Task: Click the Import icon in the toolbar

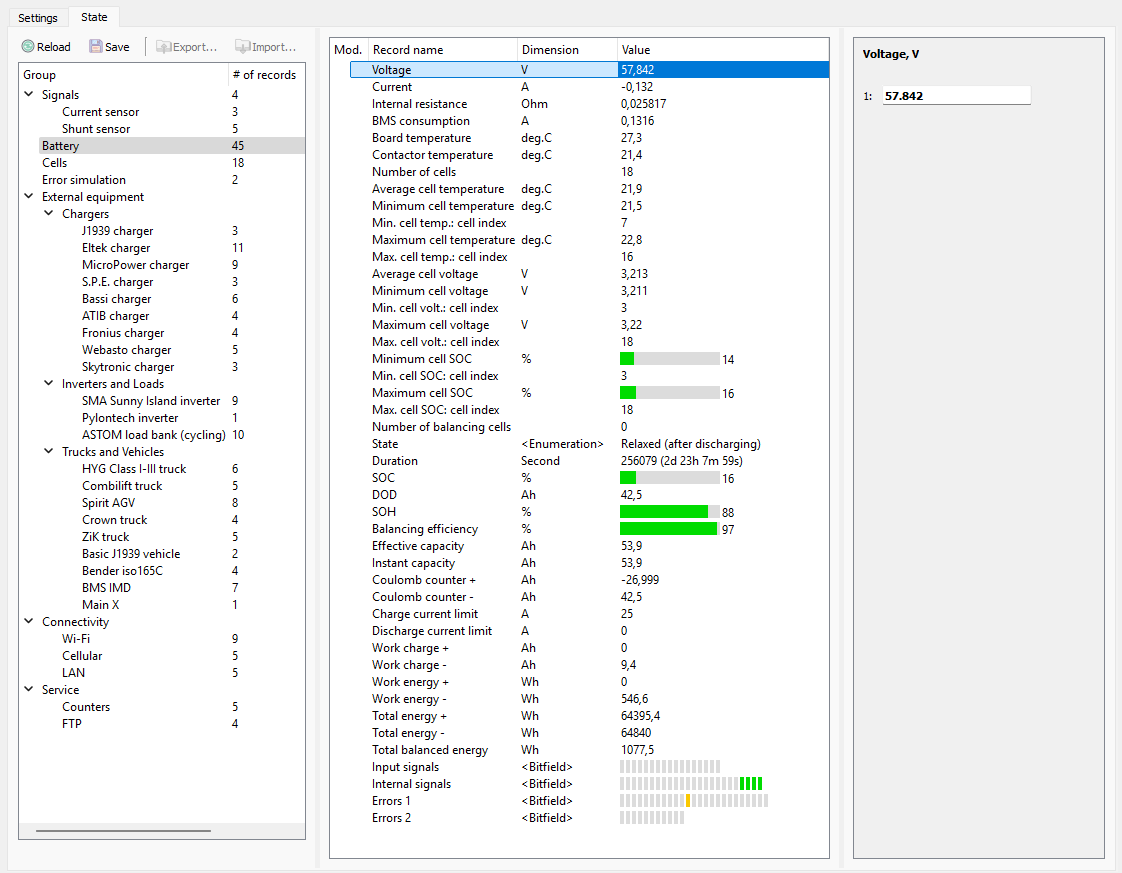Action: coord(243,47)
